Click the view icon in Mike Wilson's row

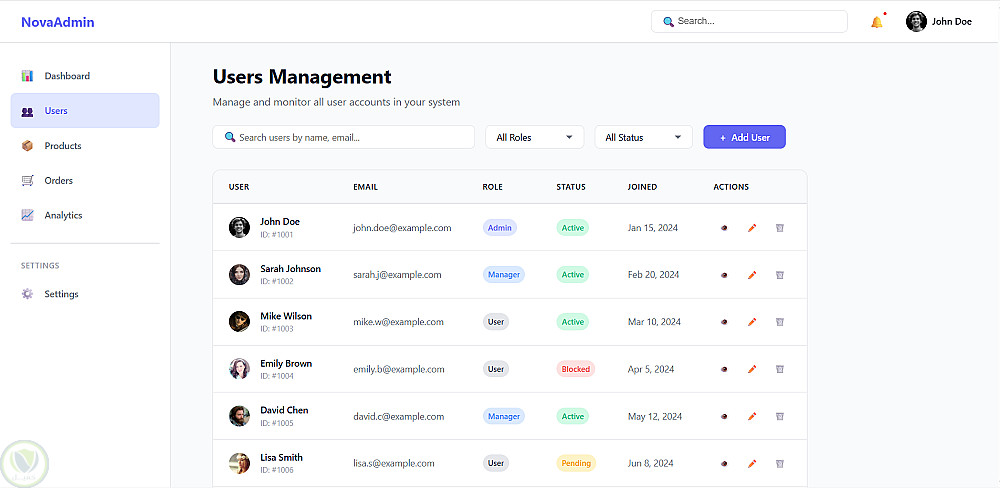724,322
